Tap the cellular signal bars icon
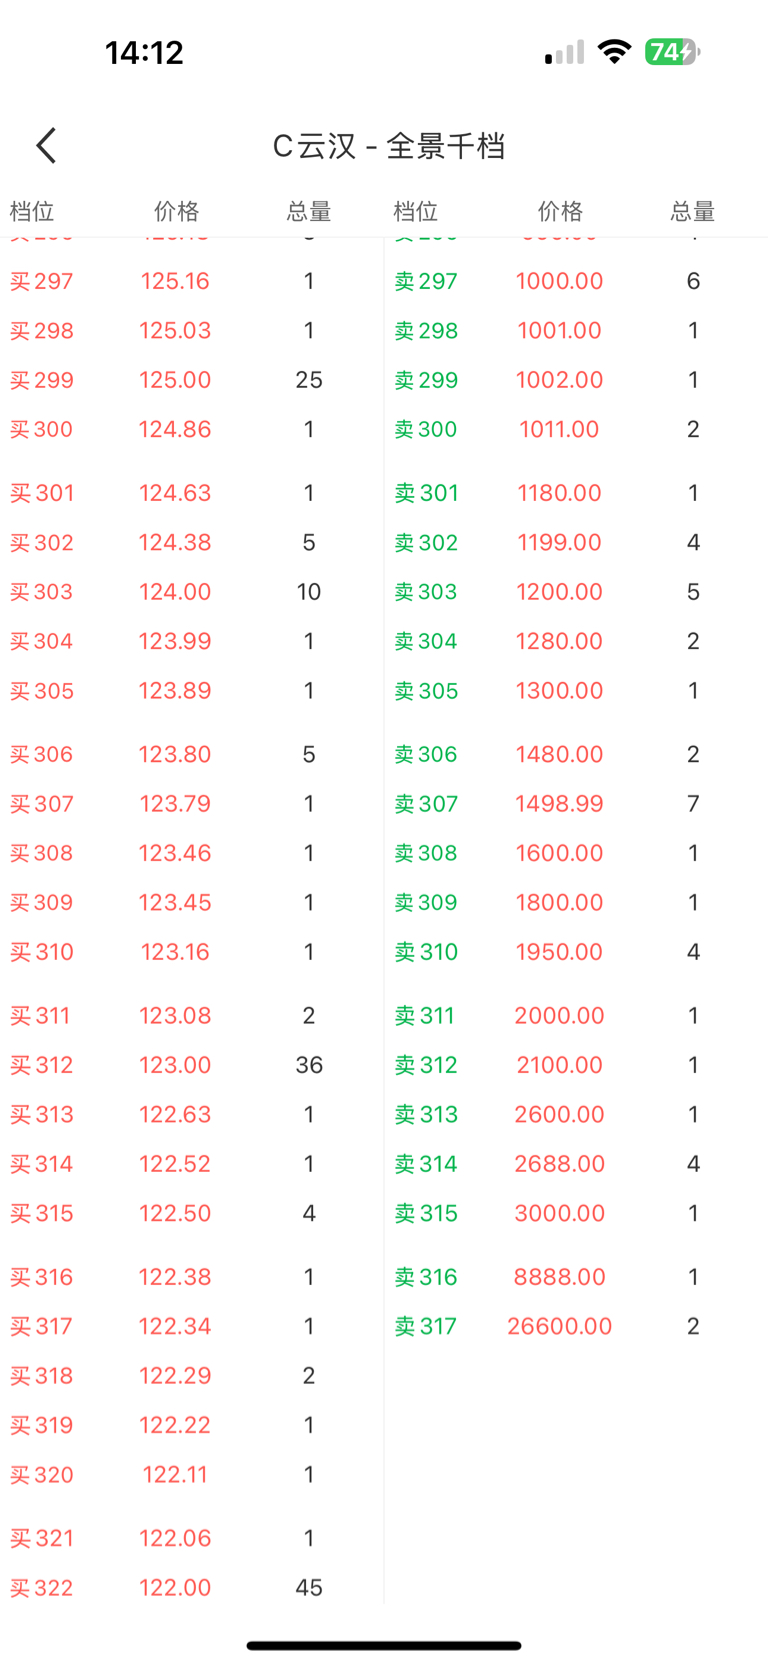Screen dimensions: 768x1665 [564, 53]
